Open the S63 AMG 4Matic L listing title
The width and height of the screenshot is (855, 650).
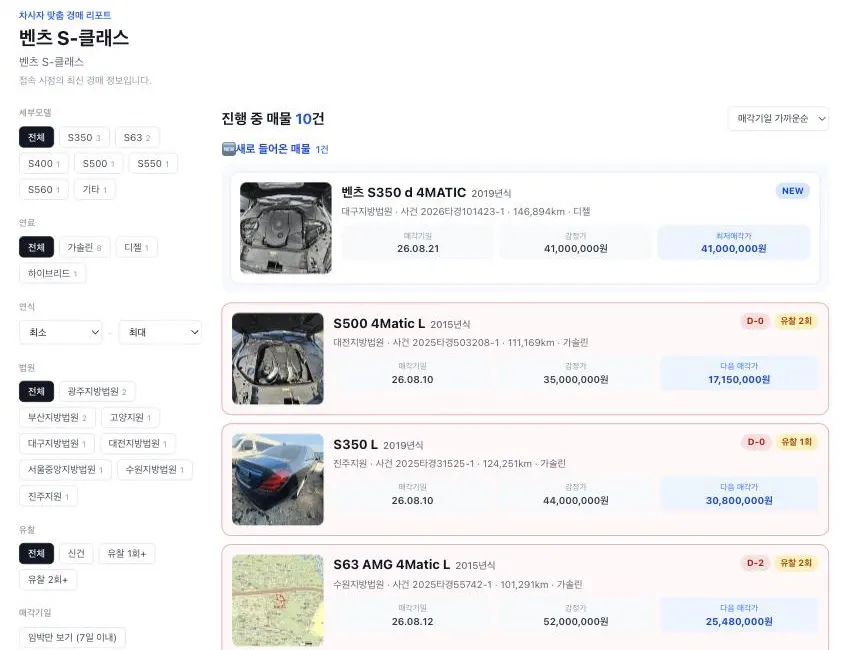[392, 564]
